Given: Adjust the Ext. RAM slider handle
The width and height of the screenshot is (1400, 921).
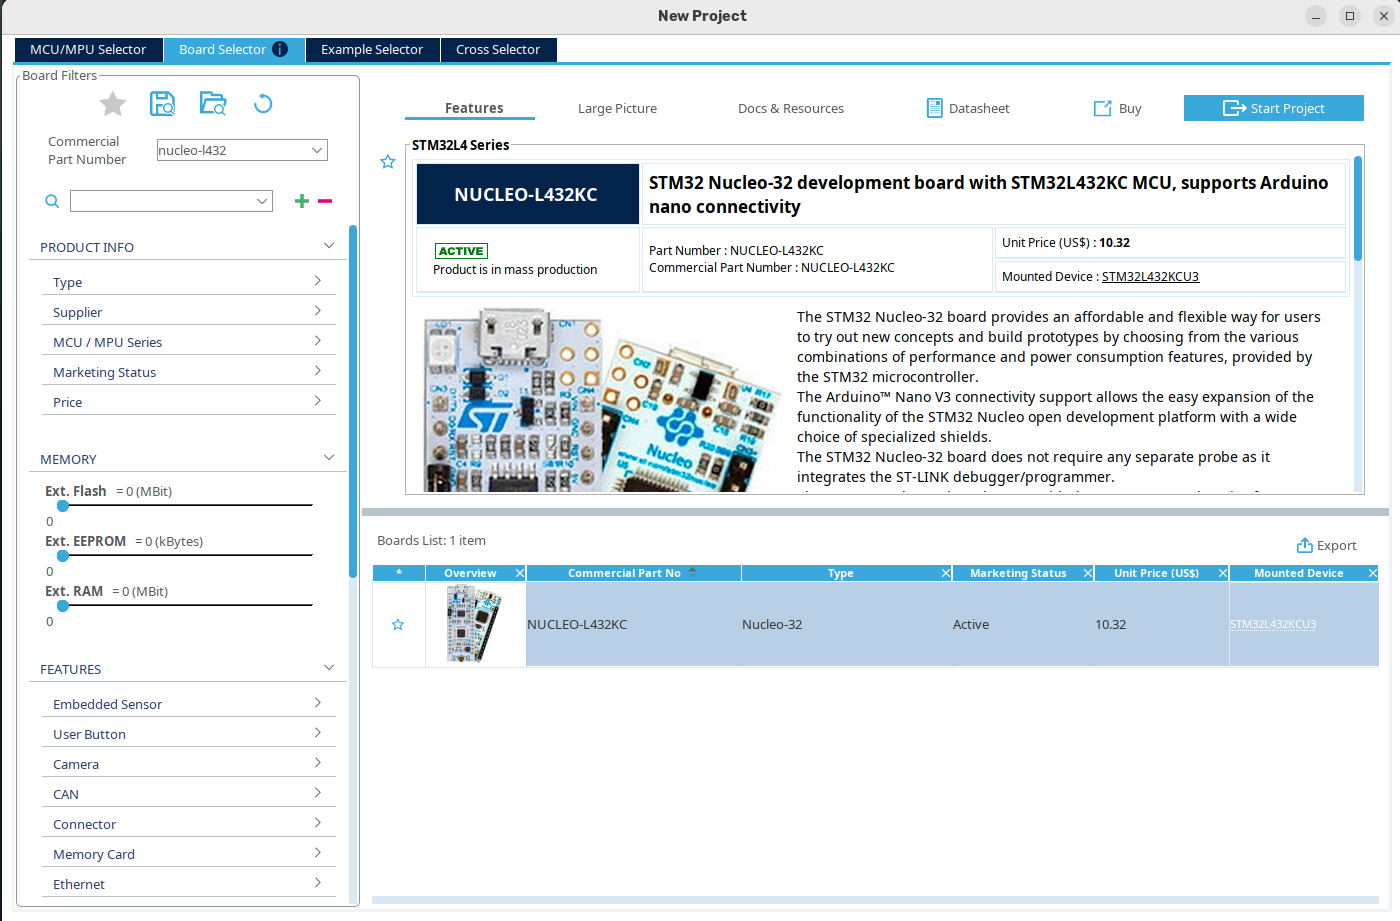Looking at the screenshot, I should [x=63, y=605].
